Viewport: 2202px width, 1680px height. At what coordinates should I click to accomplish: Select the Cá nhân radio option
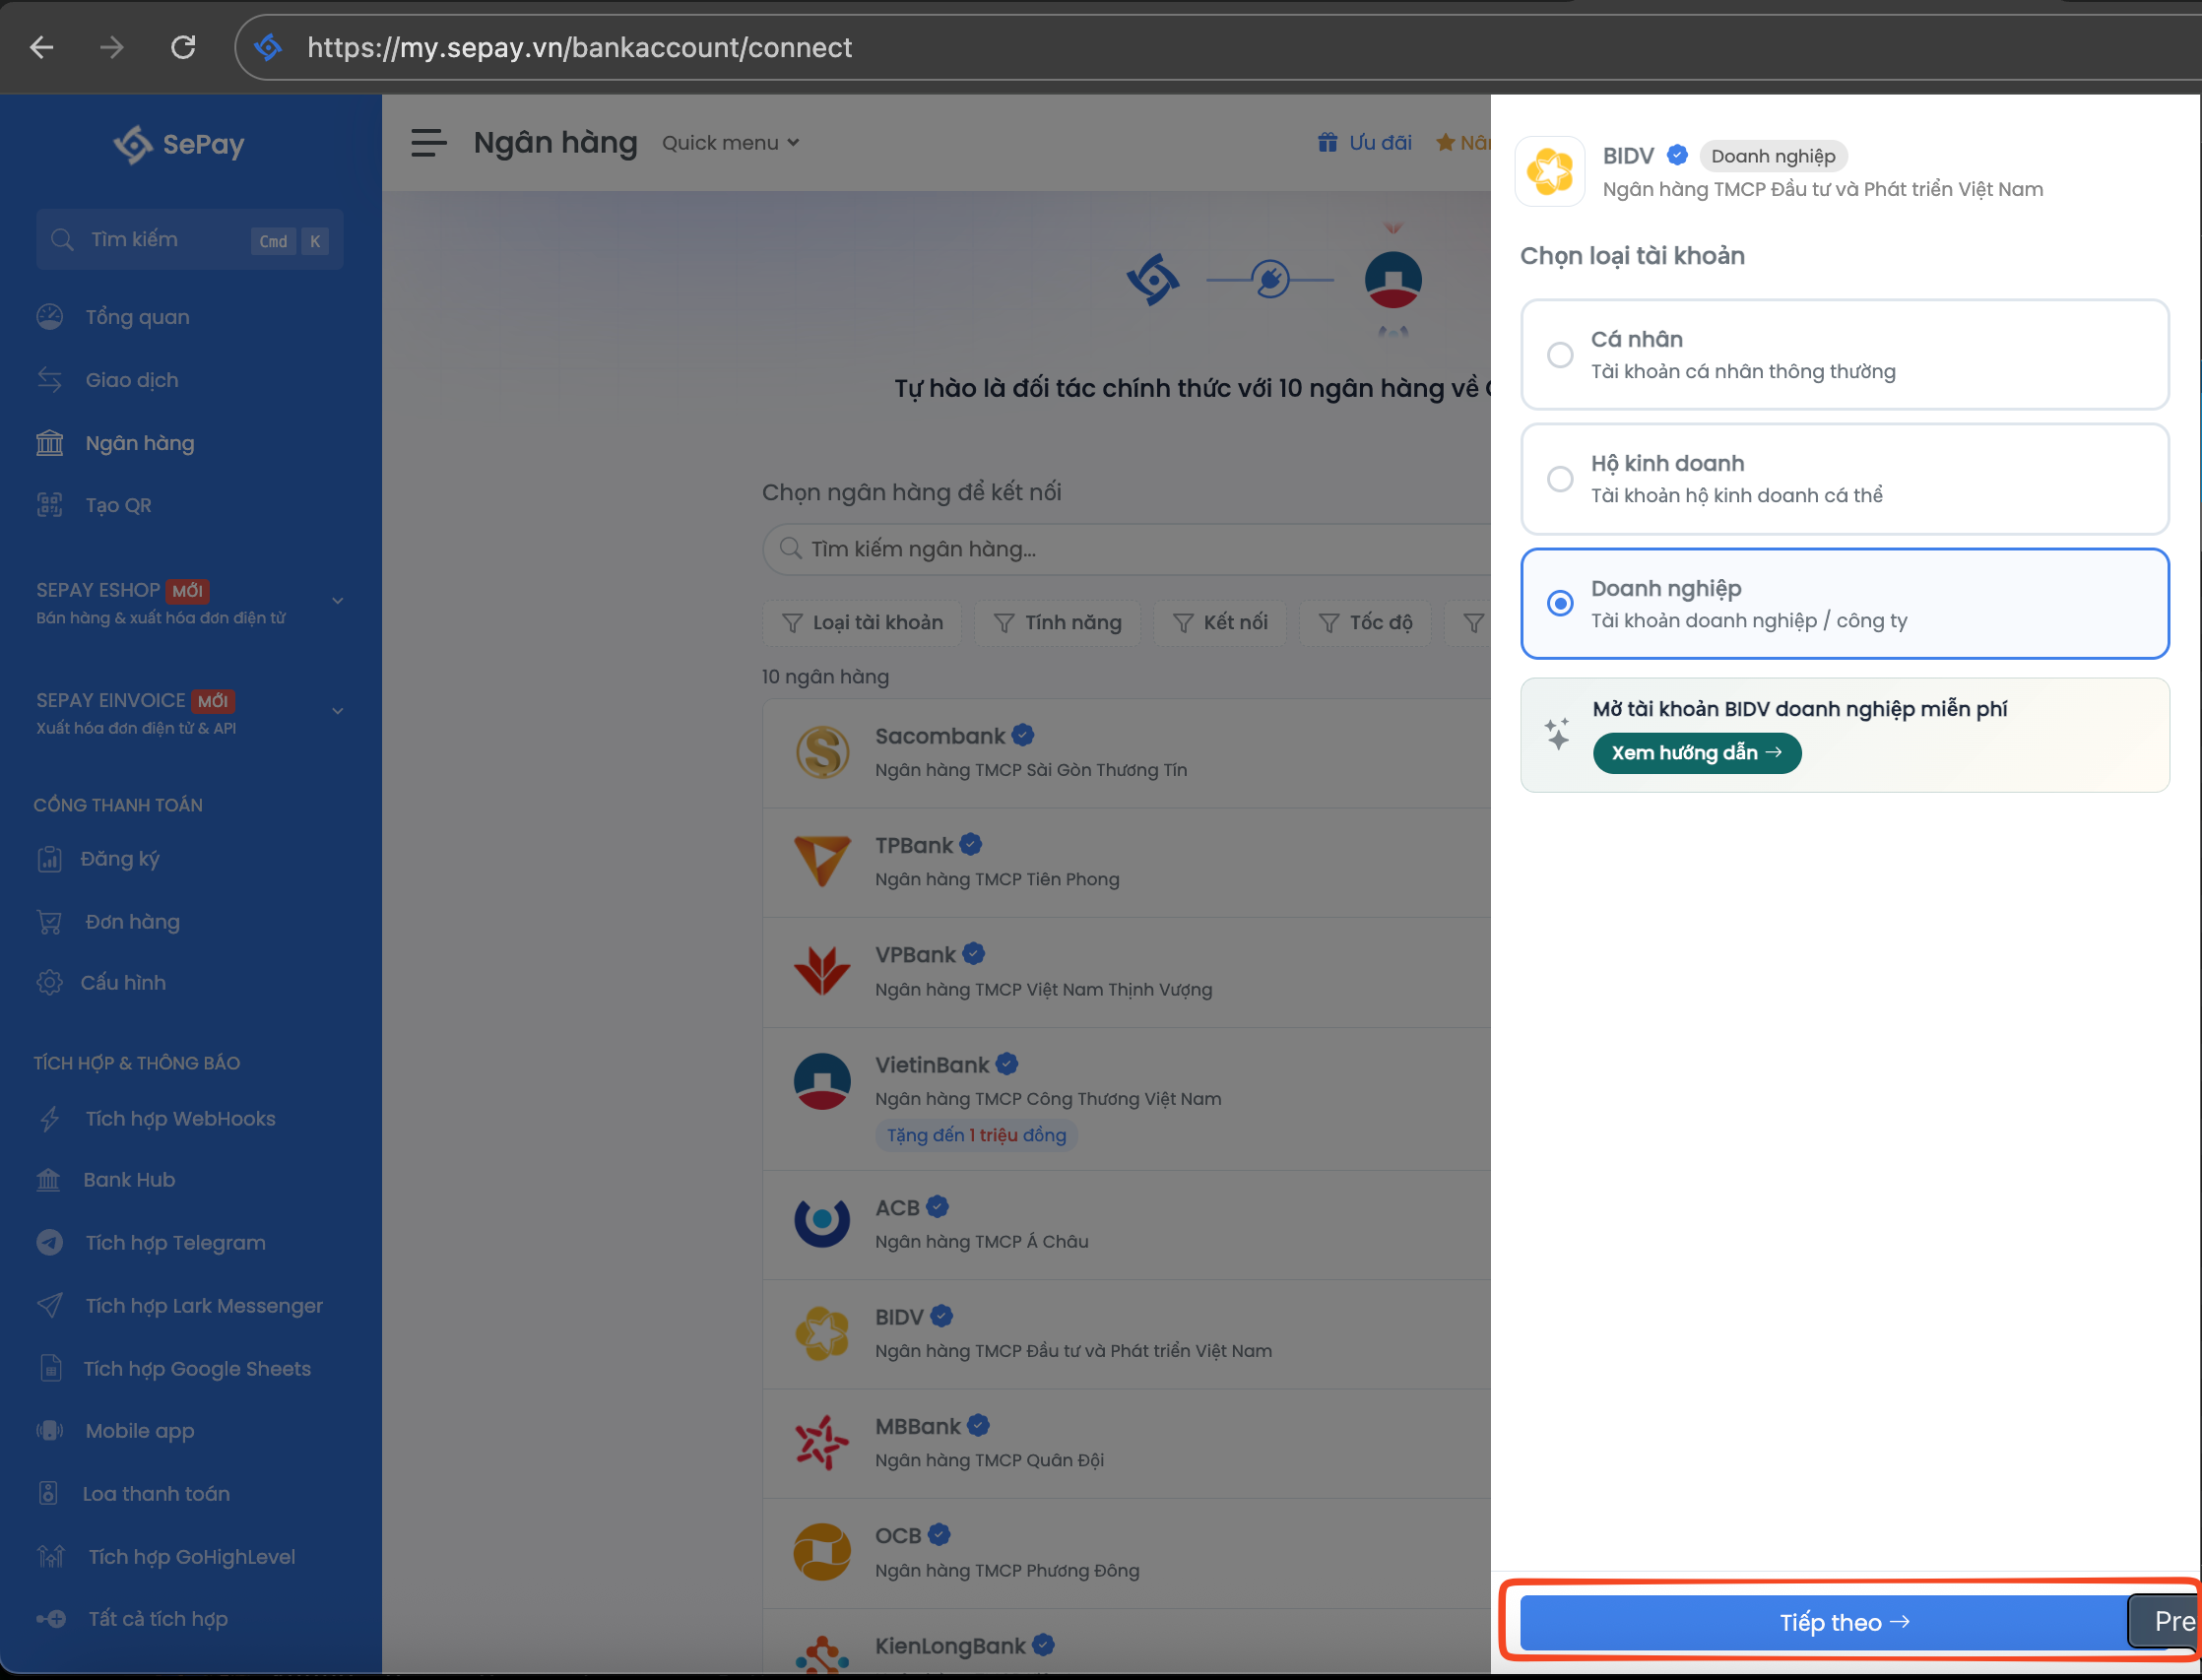pos(1560,355)
